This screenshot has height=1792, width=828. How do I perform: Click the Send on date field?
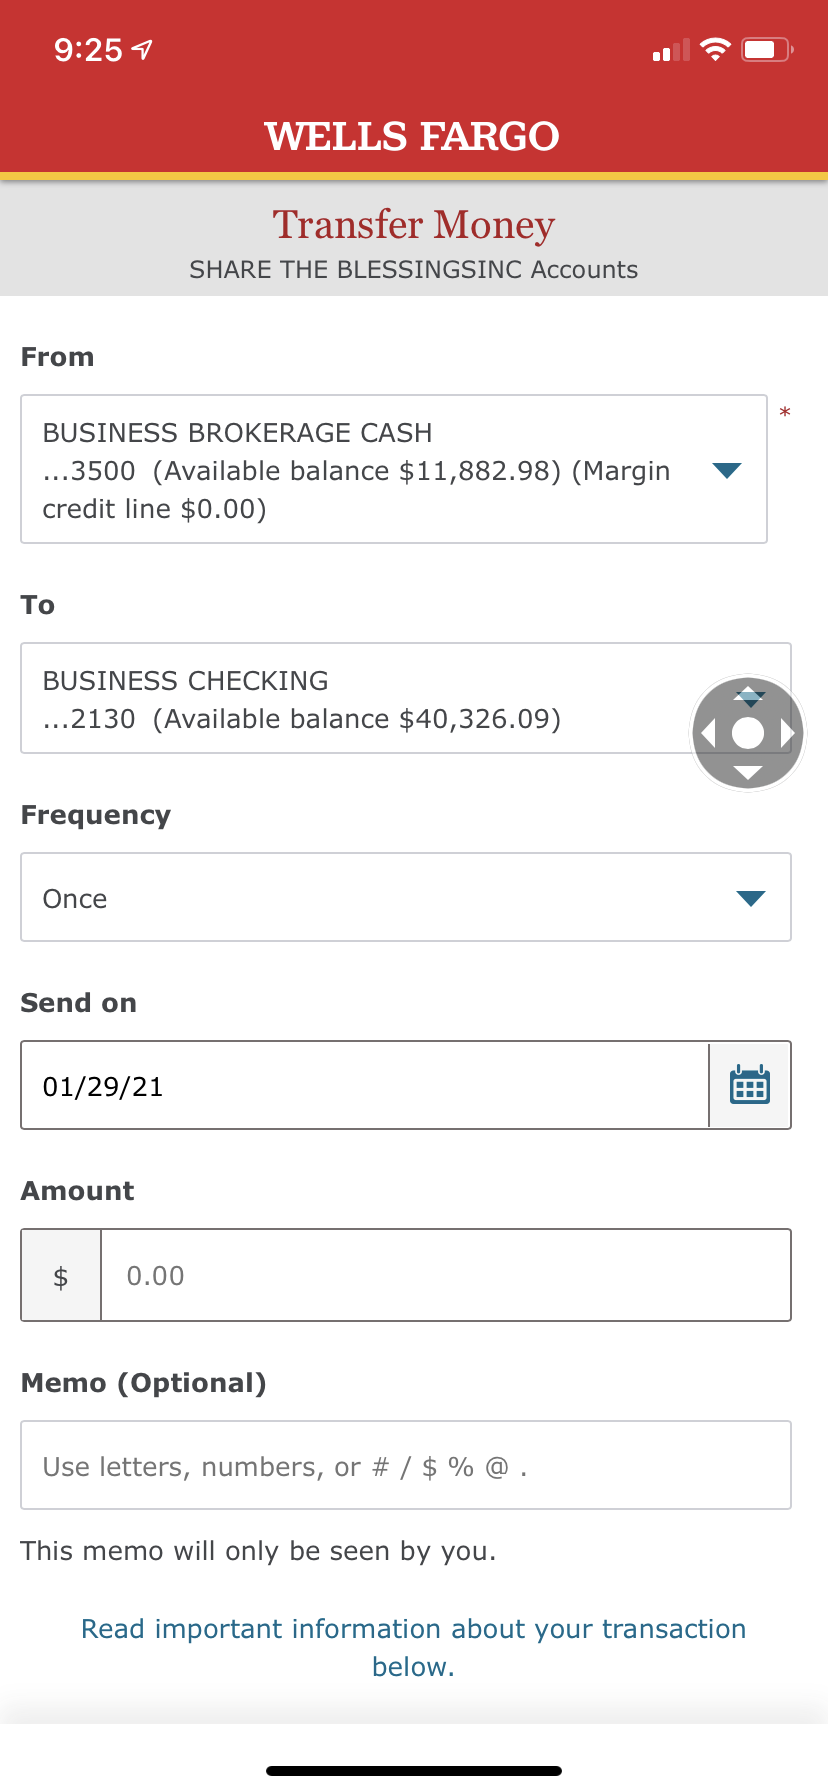coord(365,1085)
